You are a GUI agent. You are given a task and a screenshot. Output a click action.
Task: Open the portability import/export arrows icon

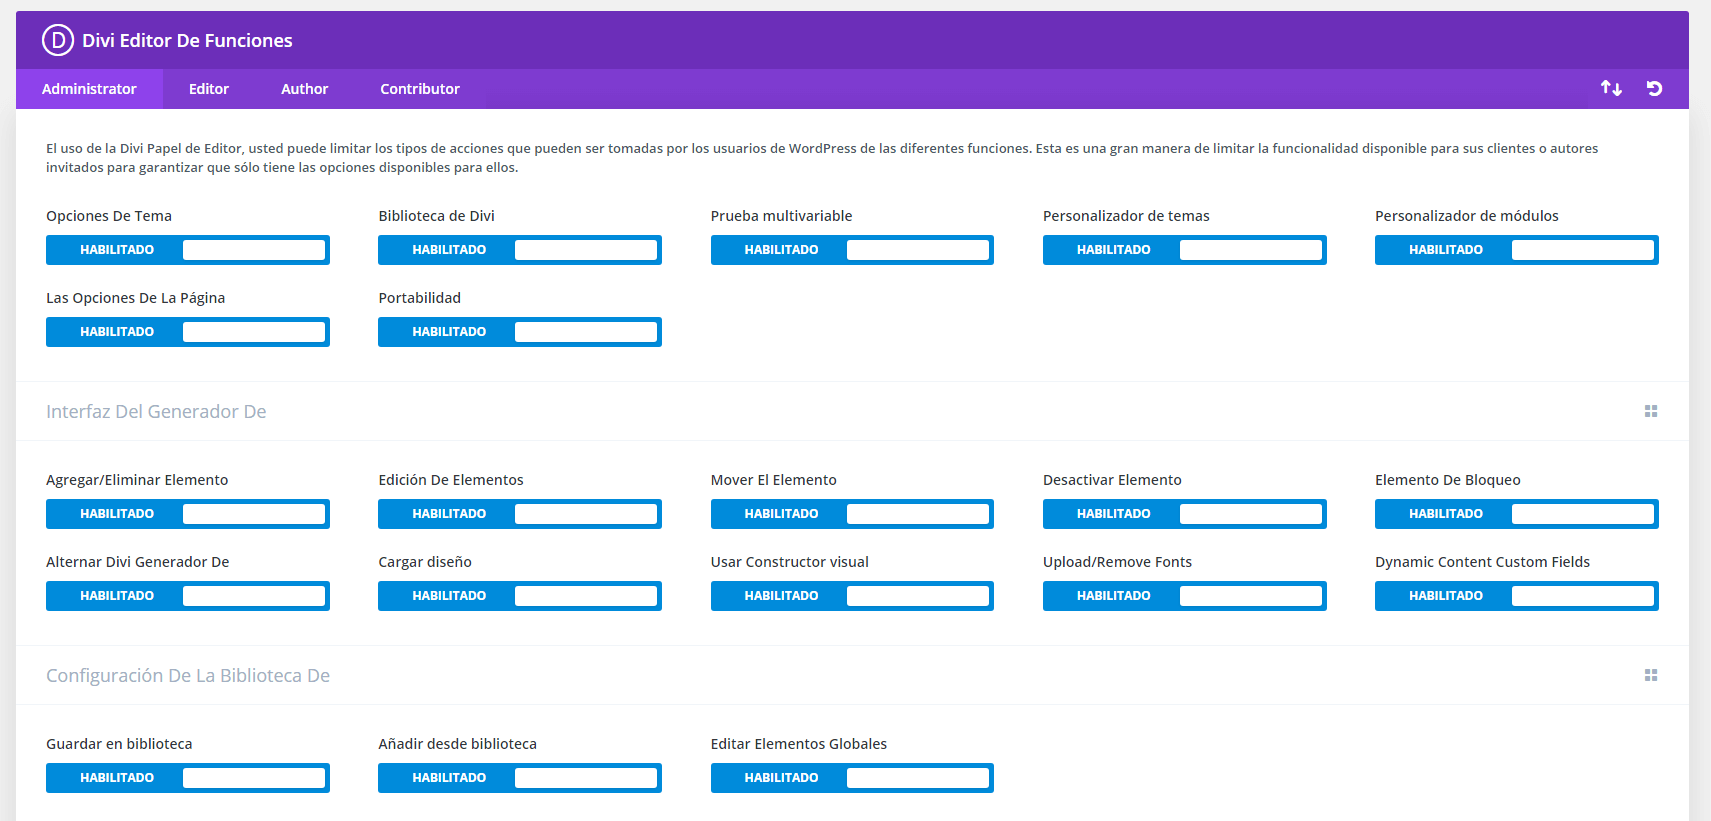click(x=1611, y=88)
